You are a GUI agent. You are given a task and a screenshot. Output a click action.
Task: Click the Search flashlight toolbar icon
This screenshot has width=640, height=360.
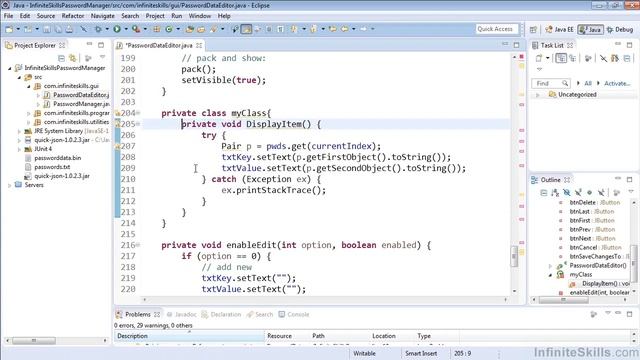[214, 29]
